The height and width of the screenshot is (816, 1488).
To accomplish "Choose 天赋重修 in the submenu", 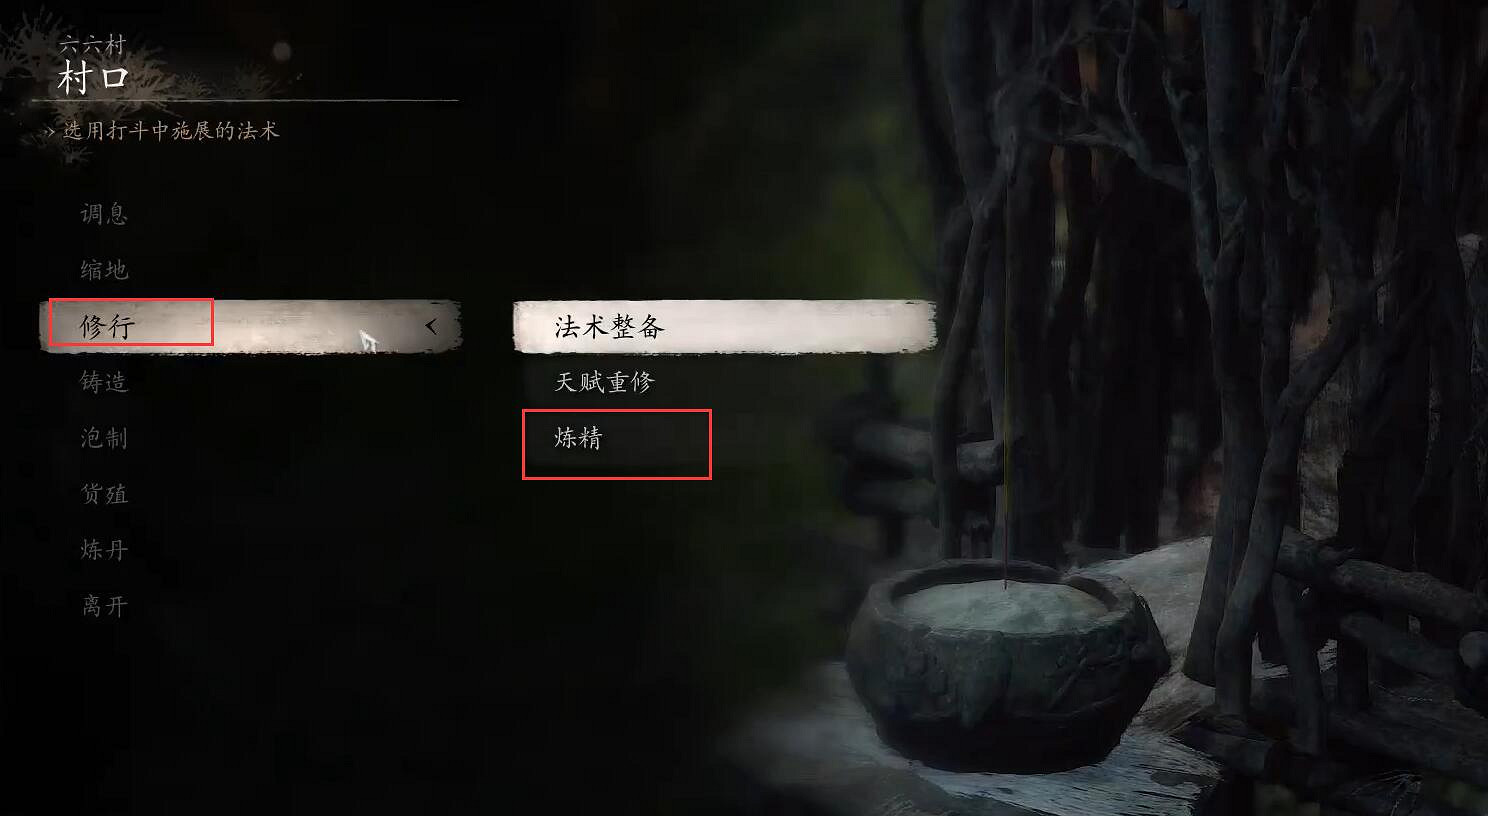I will (x=604, y=382).
